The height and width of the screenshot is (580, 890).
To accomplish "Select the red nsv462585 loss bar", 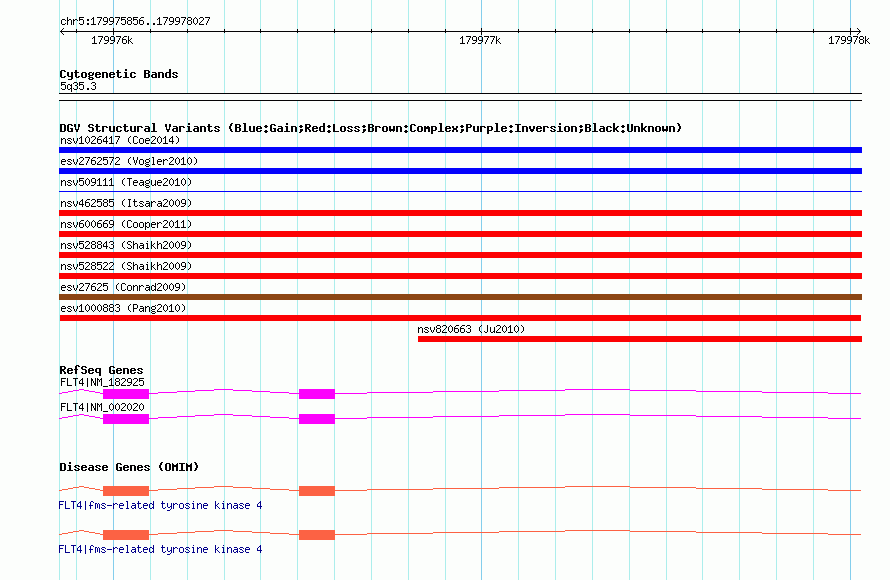I will (460, 213).
